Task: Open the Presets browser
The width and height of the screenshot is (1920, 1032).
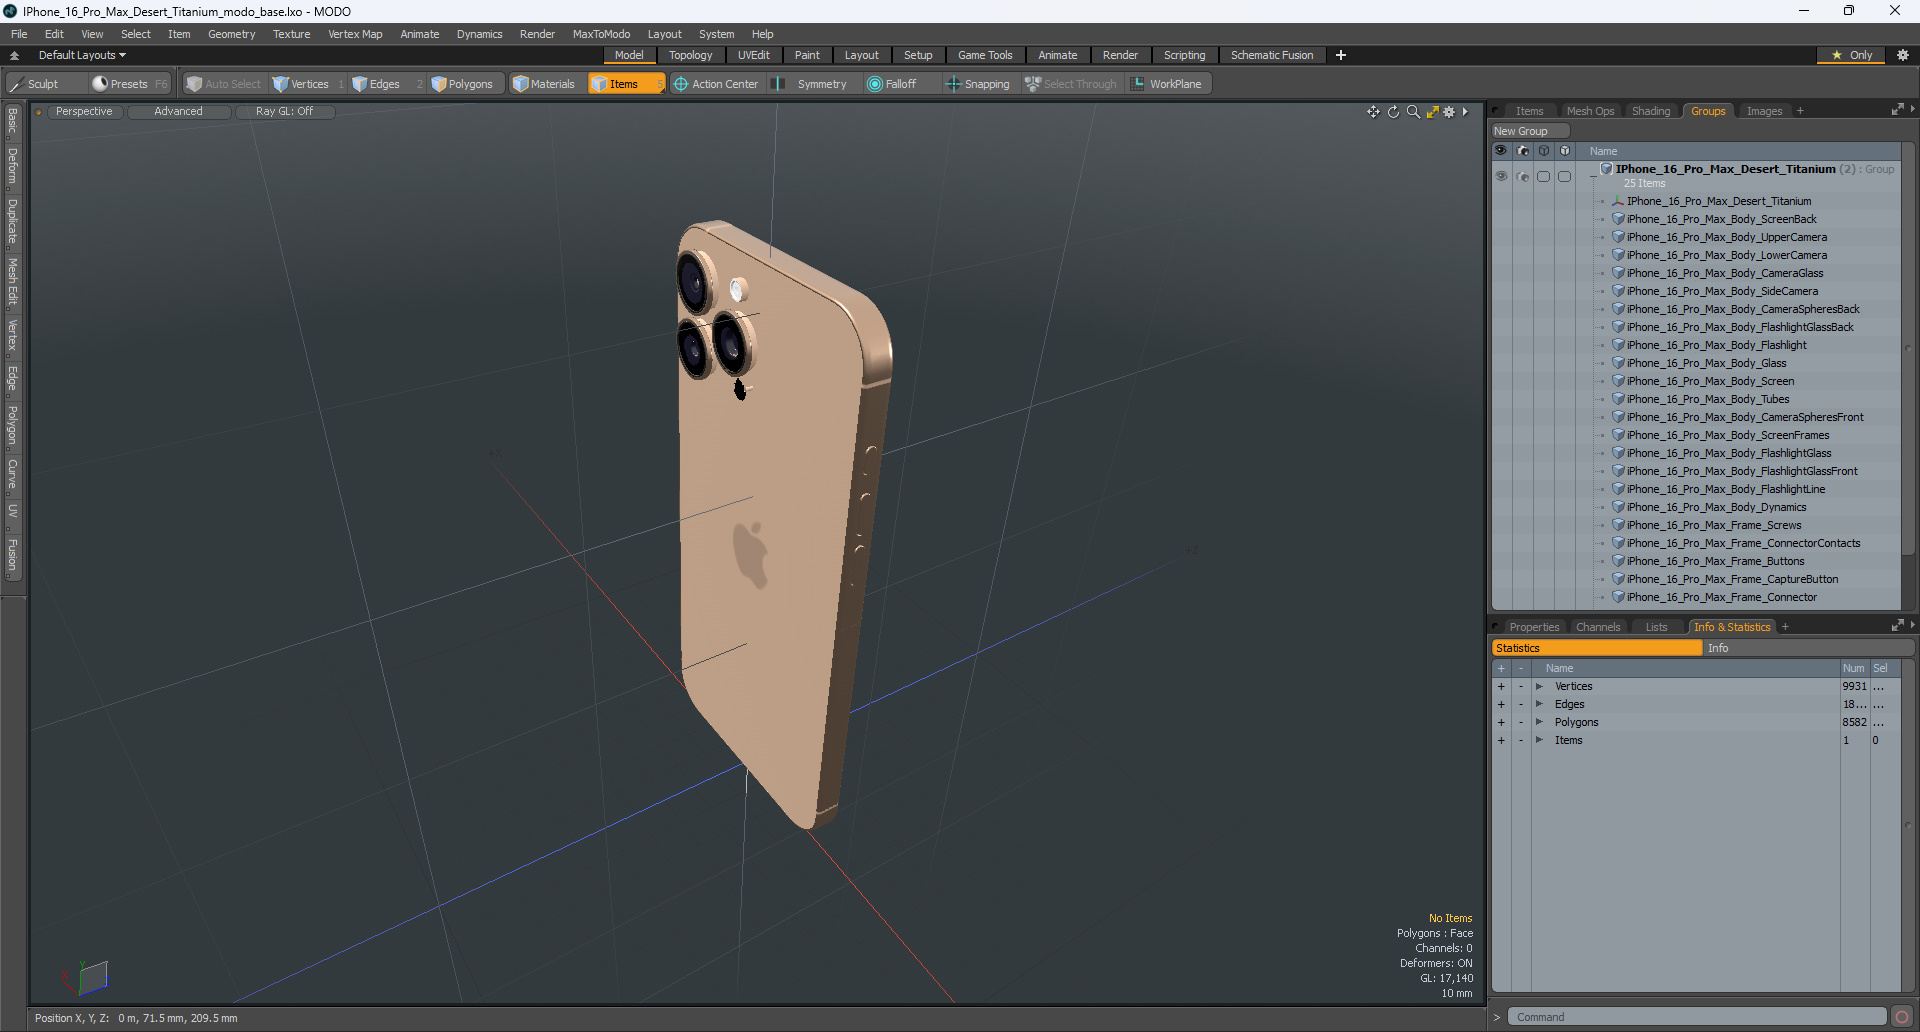Action: pos(129,84)
